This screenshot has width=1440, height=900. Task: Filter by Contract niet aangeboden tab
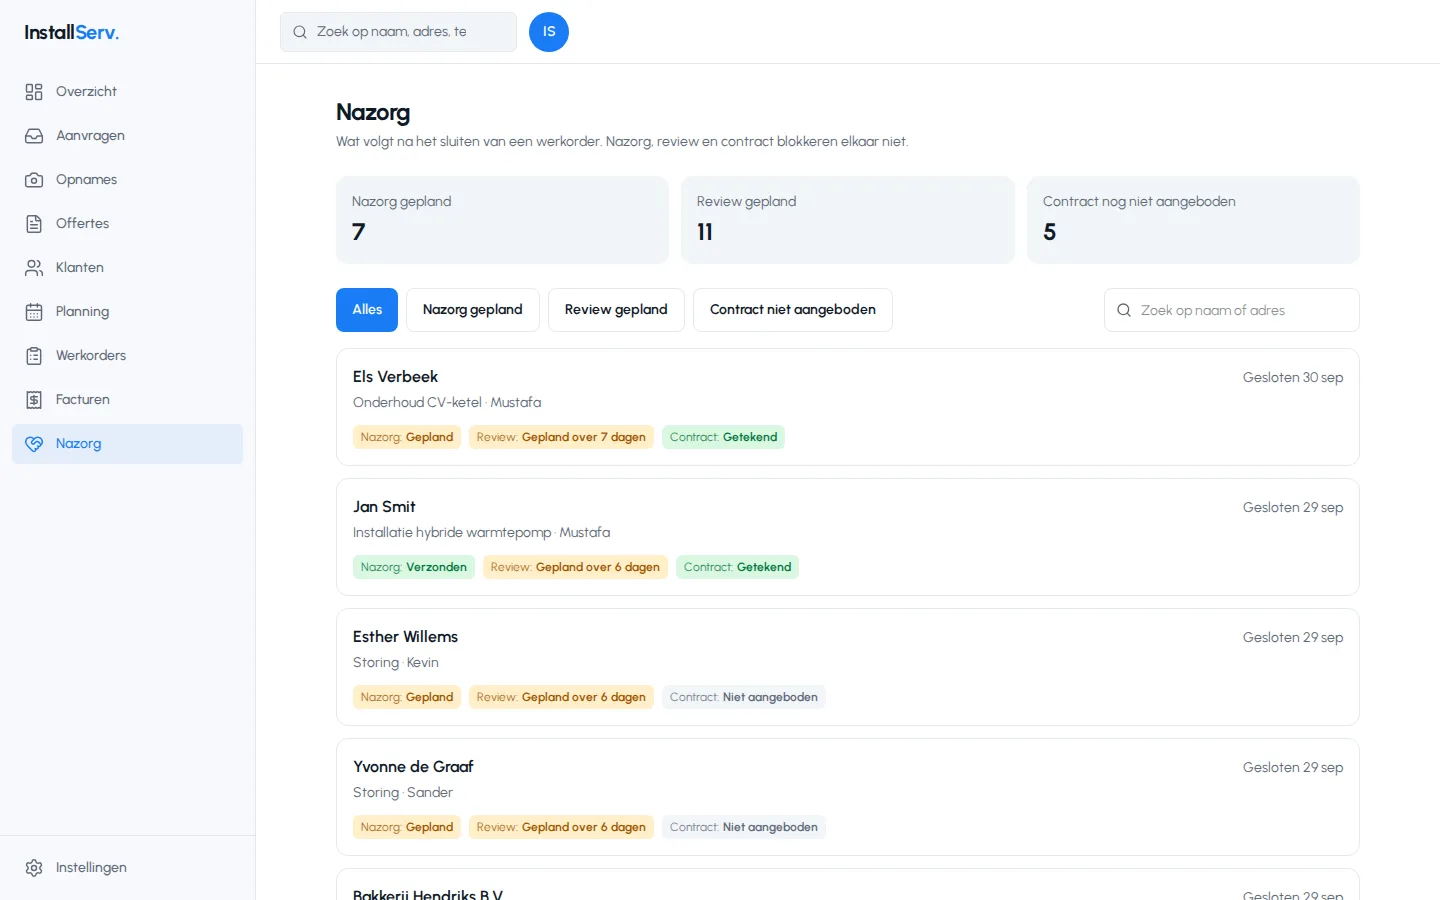[x=793, y=310]
